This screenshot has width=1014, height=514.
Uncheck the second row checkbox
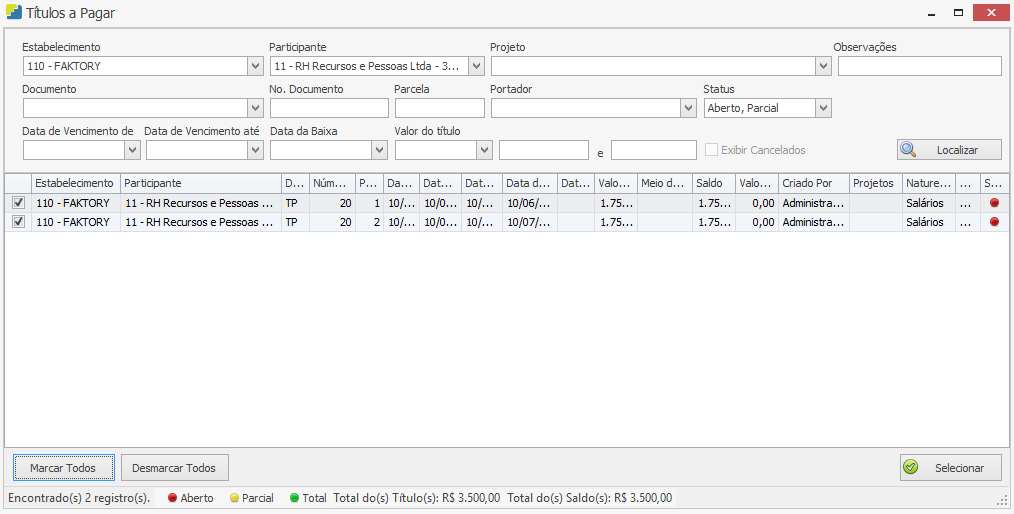[x=18, y=222]
